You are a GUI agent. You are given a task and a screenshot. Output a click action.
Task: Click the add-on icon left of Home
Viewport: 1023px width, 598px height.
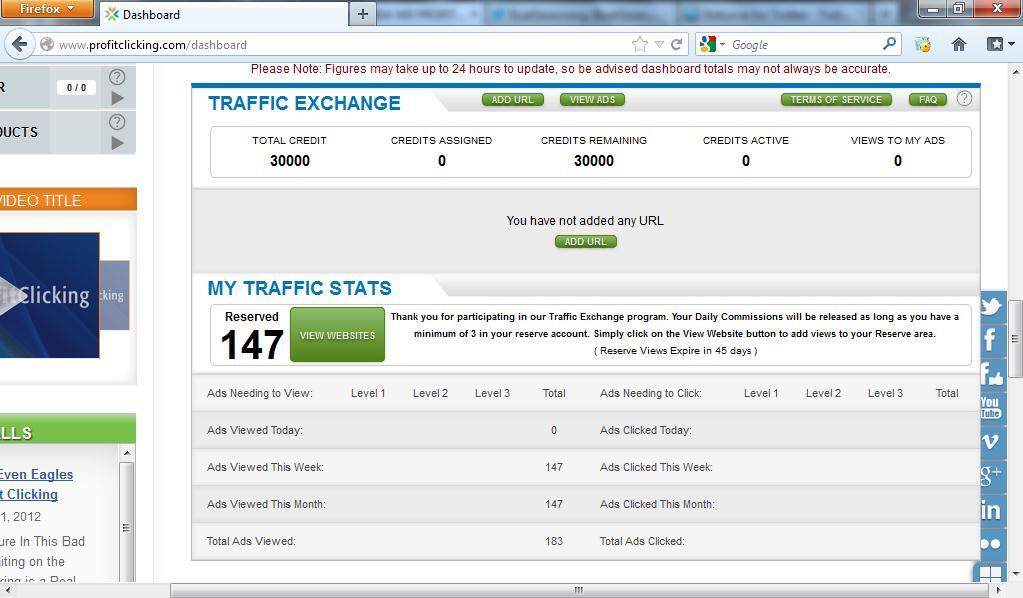point(923,44)
